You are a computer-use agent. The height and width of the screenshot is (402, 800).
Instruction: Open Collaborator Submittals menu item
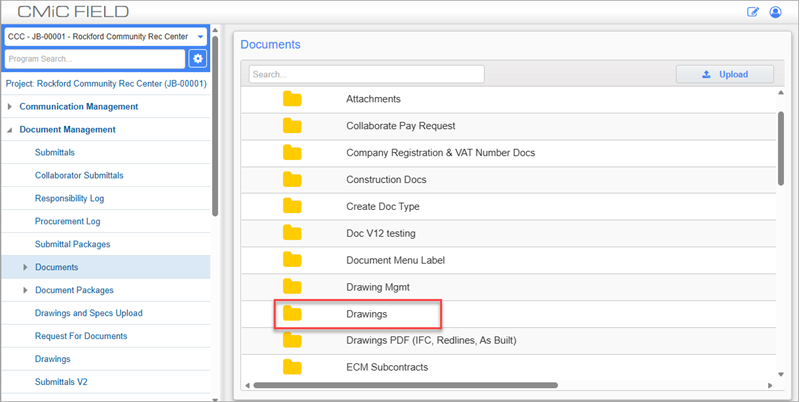pos(79,175)
